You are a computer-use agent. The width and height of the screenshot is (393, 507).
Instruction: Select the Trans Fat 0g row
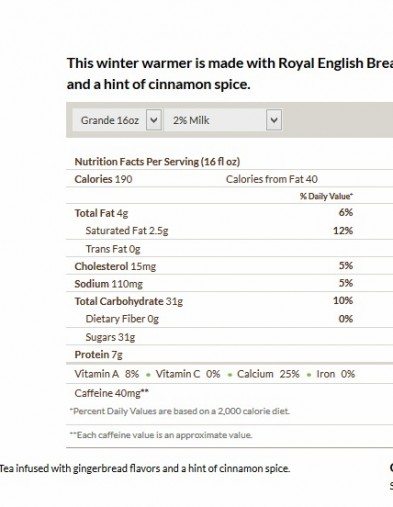(230, 248)
